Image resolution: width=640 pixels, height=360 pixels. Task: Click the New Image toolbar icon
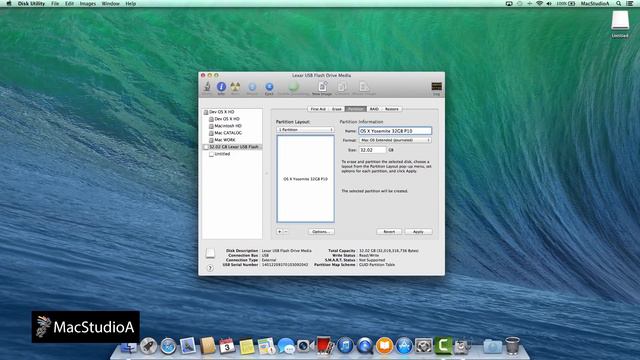[322, 87]
